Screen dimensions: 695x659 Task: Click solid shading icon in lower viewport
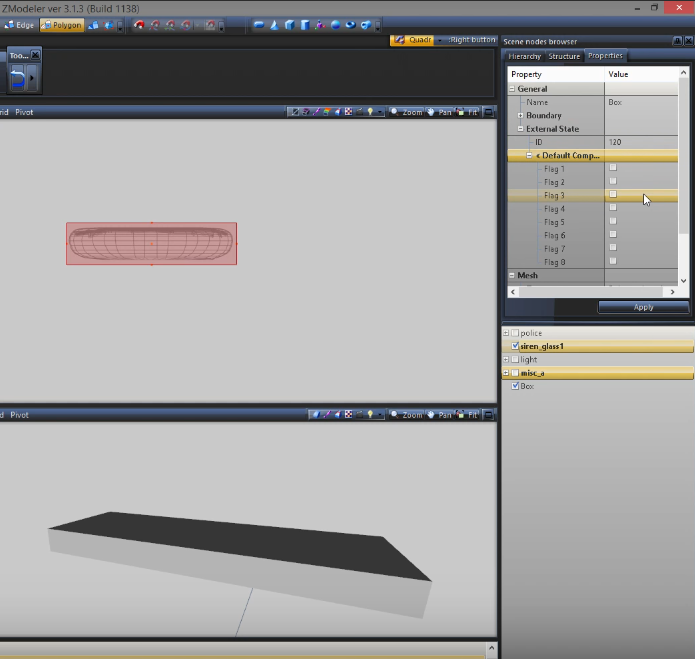(316, 415)
